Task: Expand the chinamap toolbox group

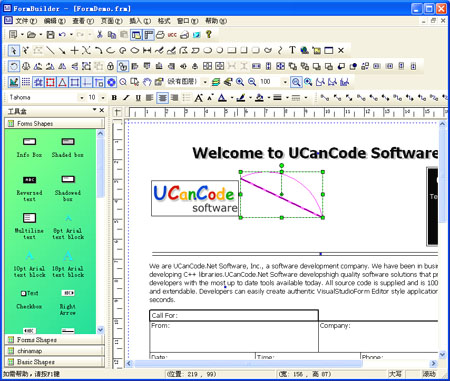Action: pyautogui.click(x=55, y=351)
